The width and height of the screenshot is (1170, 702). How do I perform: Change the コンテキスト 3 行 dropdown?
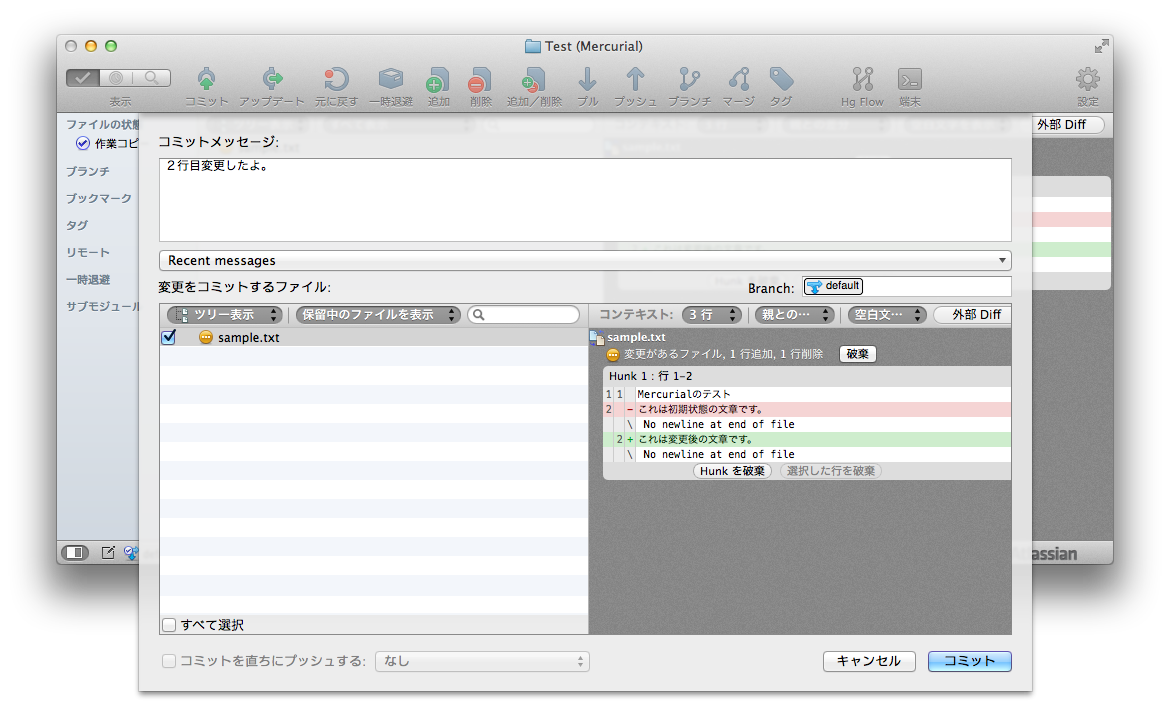pos(711,315)
